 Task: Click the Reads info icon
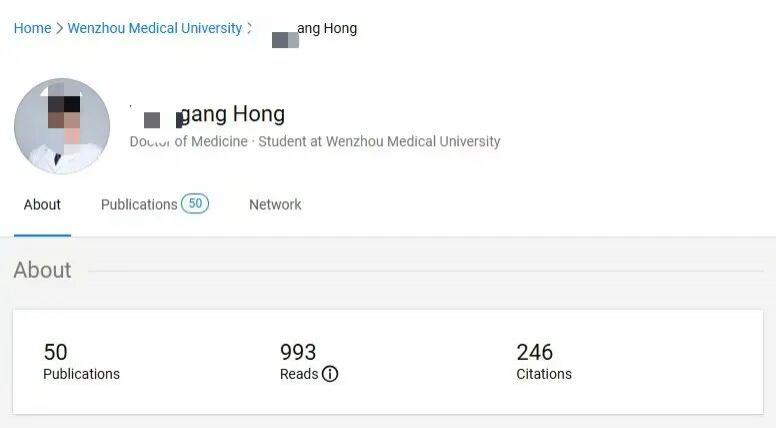[330, 374]
